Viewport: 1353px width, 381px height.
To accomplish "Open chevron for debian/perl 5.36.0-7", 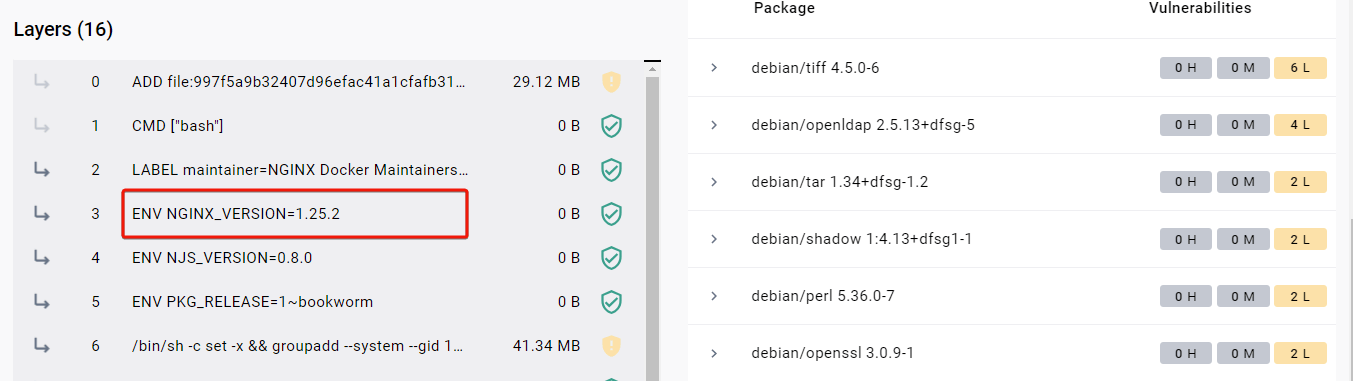I will click(x=714, y=296).
